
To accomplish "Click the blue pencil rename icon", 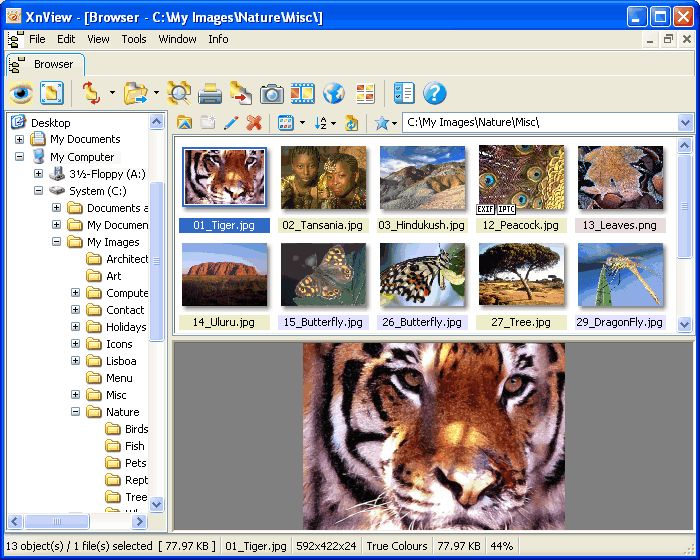I will (x=231, y=123).
